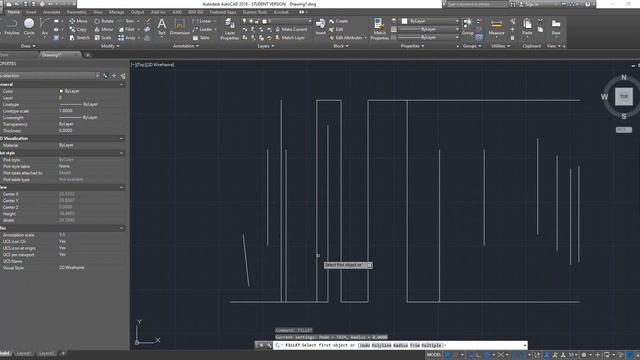
Task: Activate the Trim command
Action: pos(127,21)
